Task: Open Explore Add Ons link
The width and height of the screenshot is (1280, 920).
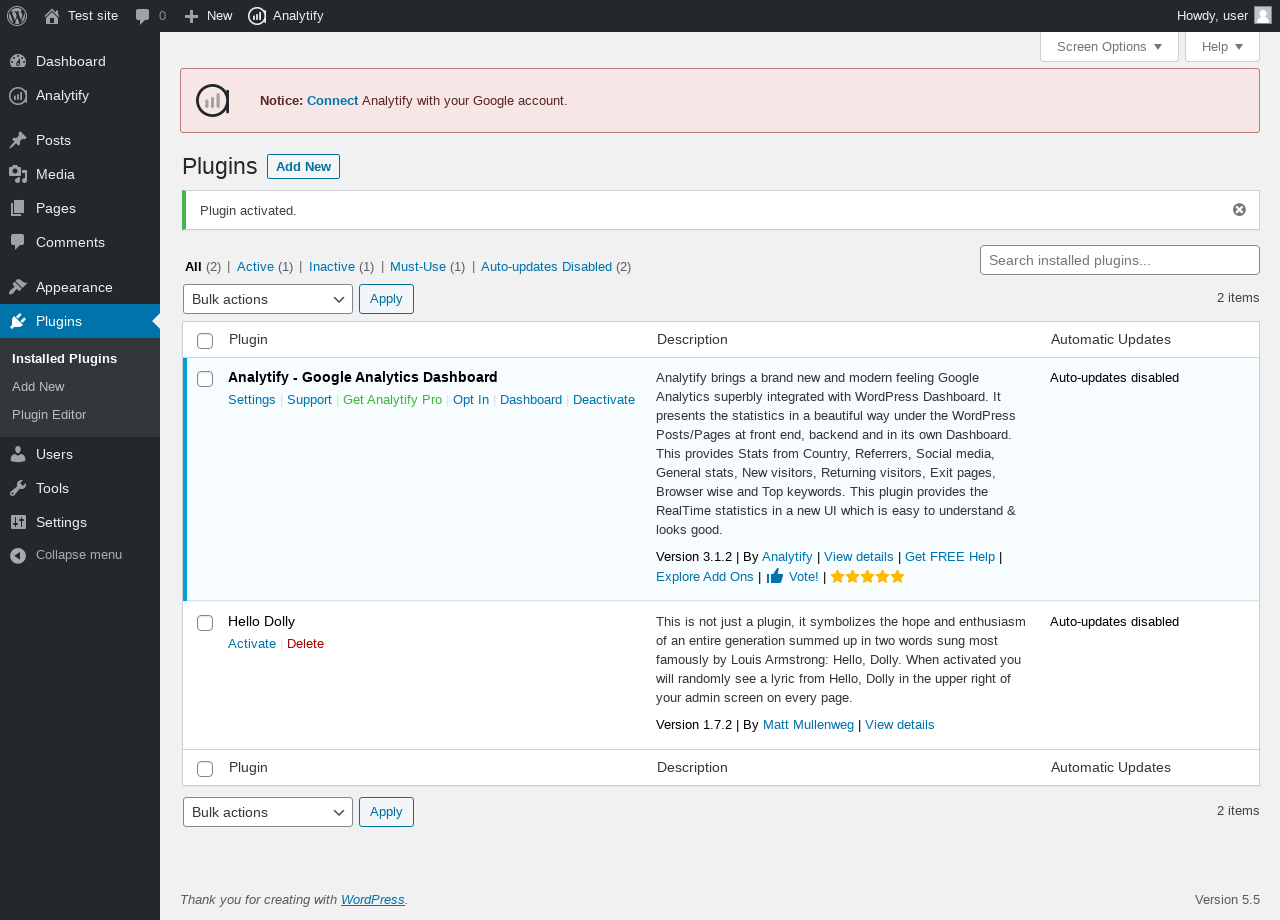Action: click(x=705, y=577)
